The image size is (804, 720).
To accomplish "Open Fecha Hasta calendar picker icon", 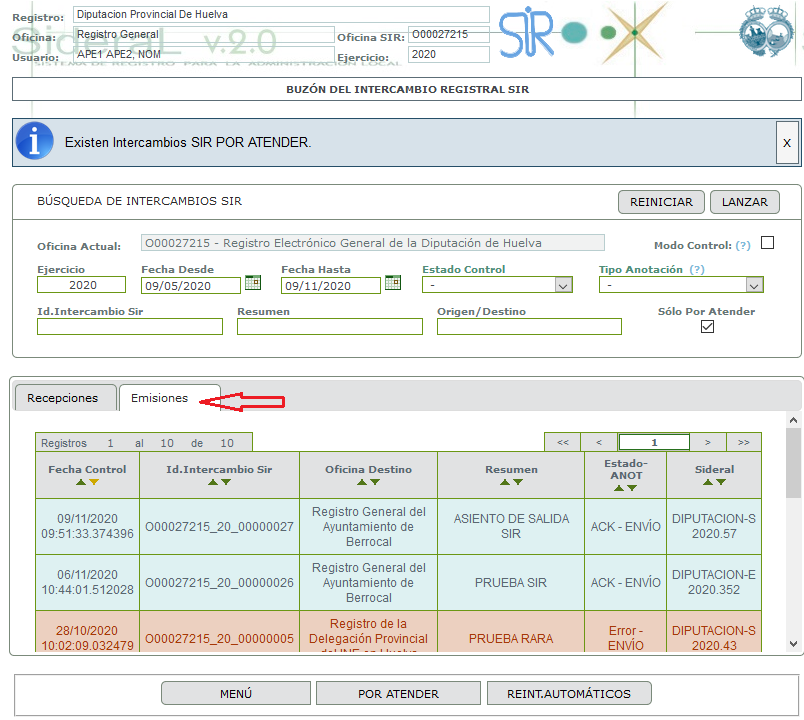I will tap(393, 282).
